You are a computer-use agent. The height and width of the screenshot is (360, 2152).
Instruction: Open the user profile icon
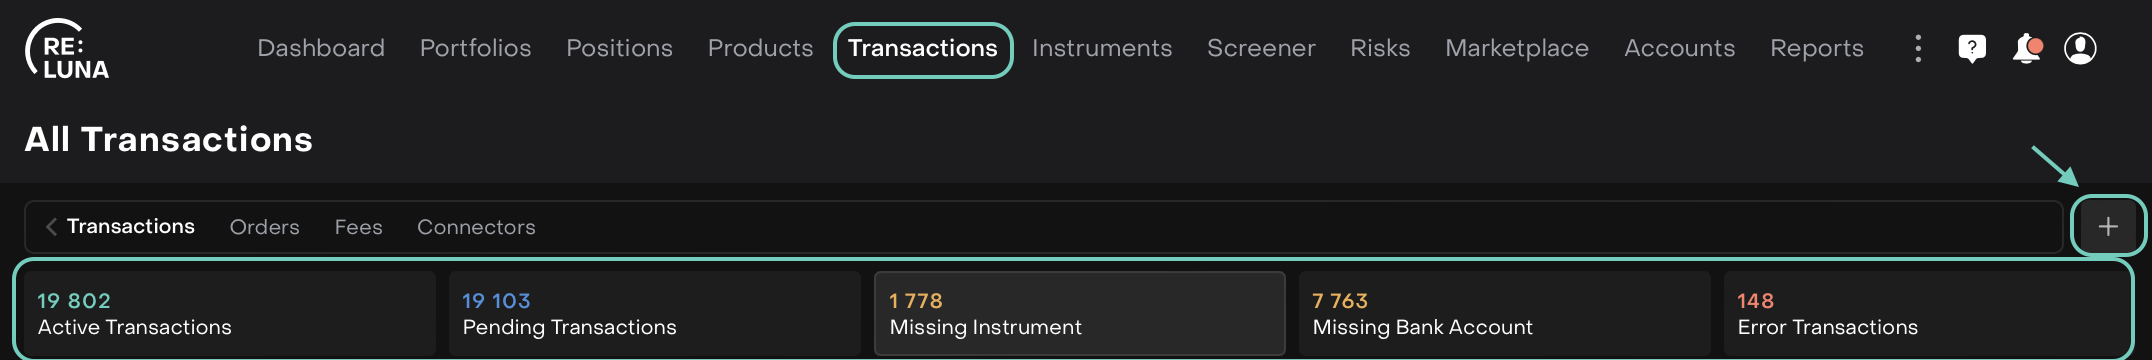[2080, 48]
